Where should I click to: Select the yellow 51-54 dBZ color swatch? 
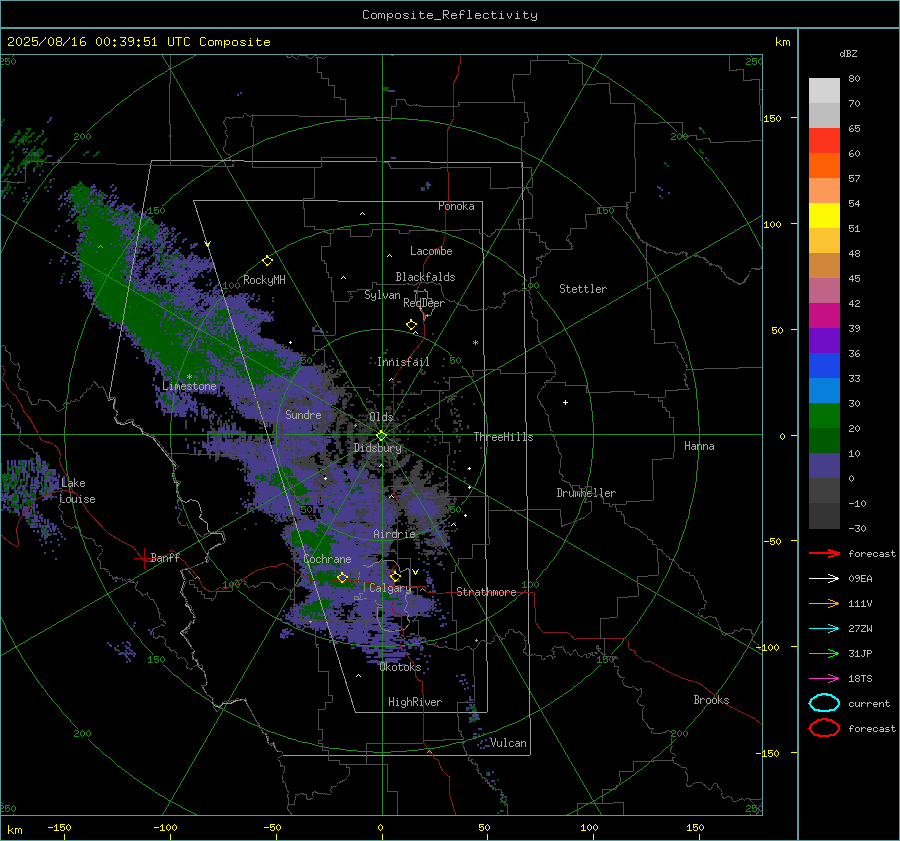coord(824,216)
